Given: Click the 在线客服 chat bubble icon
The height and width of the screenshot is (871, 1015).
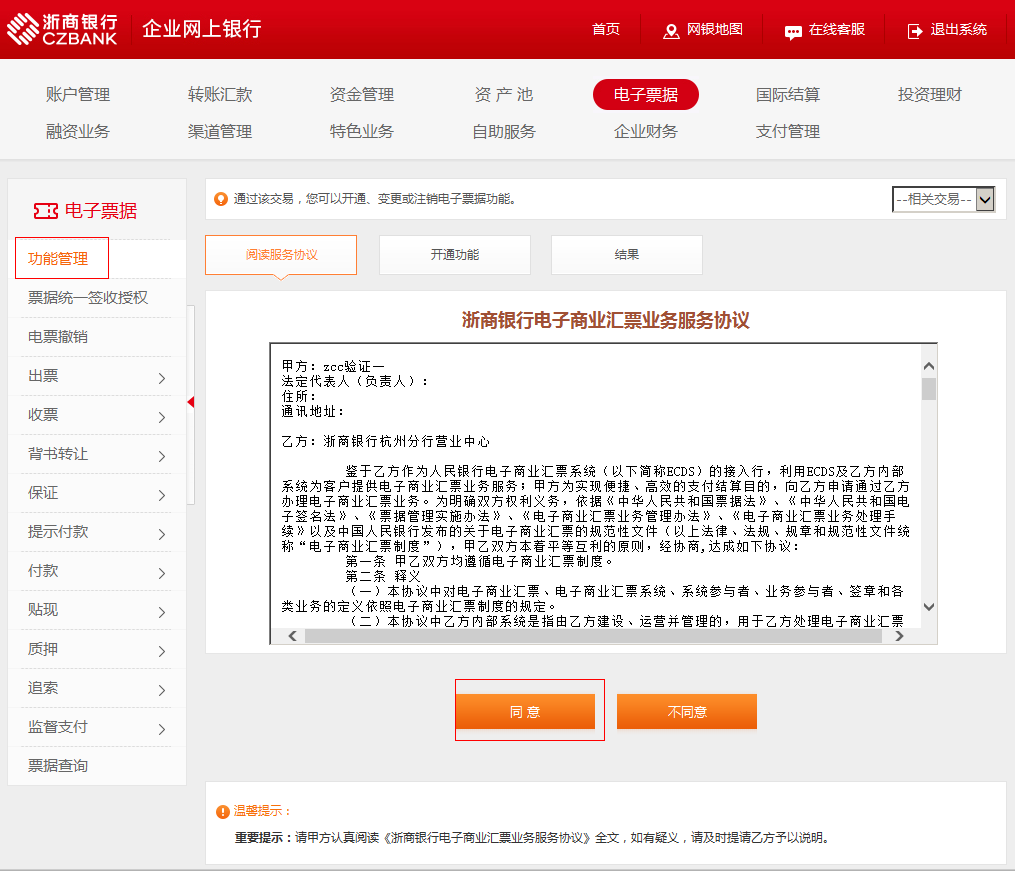Looking at the screenshot, I should 793,32.
